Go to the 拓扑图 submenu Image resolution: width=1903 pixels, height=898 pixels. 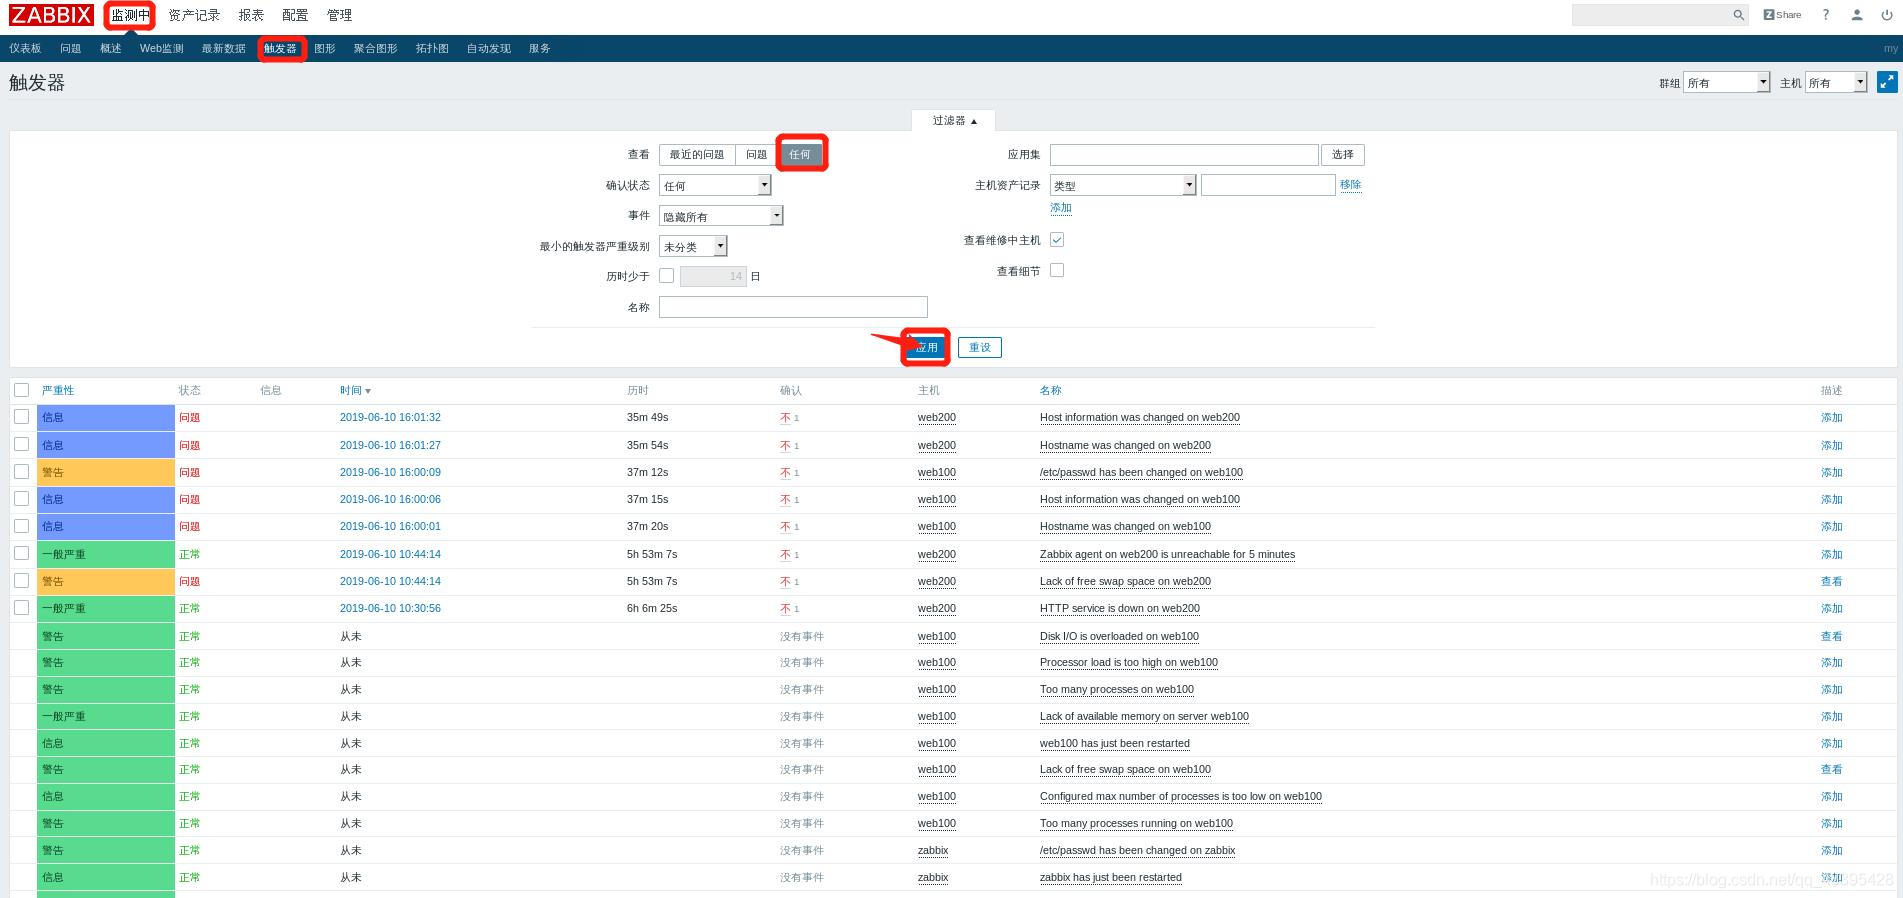pyautogui.click(x=432, y=48)
